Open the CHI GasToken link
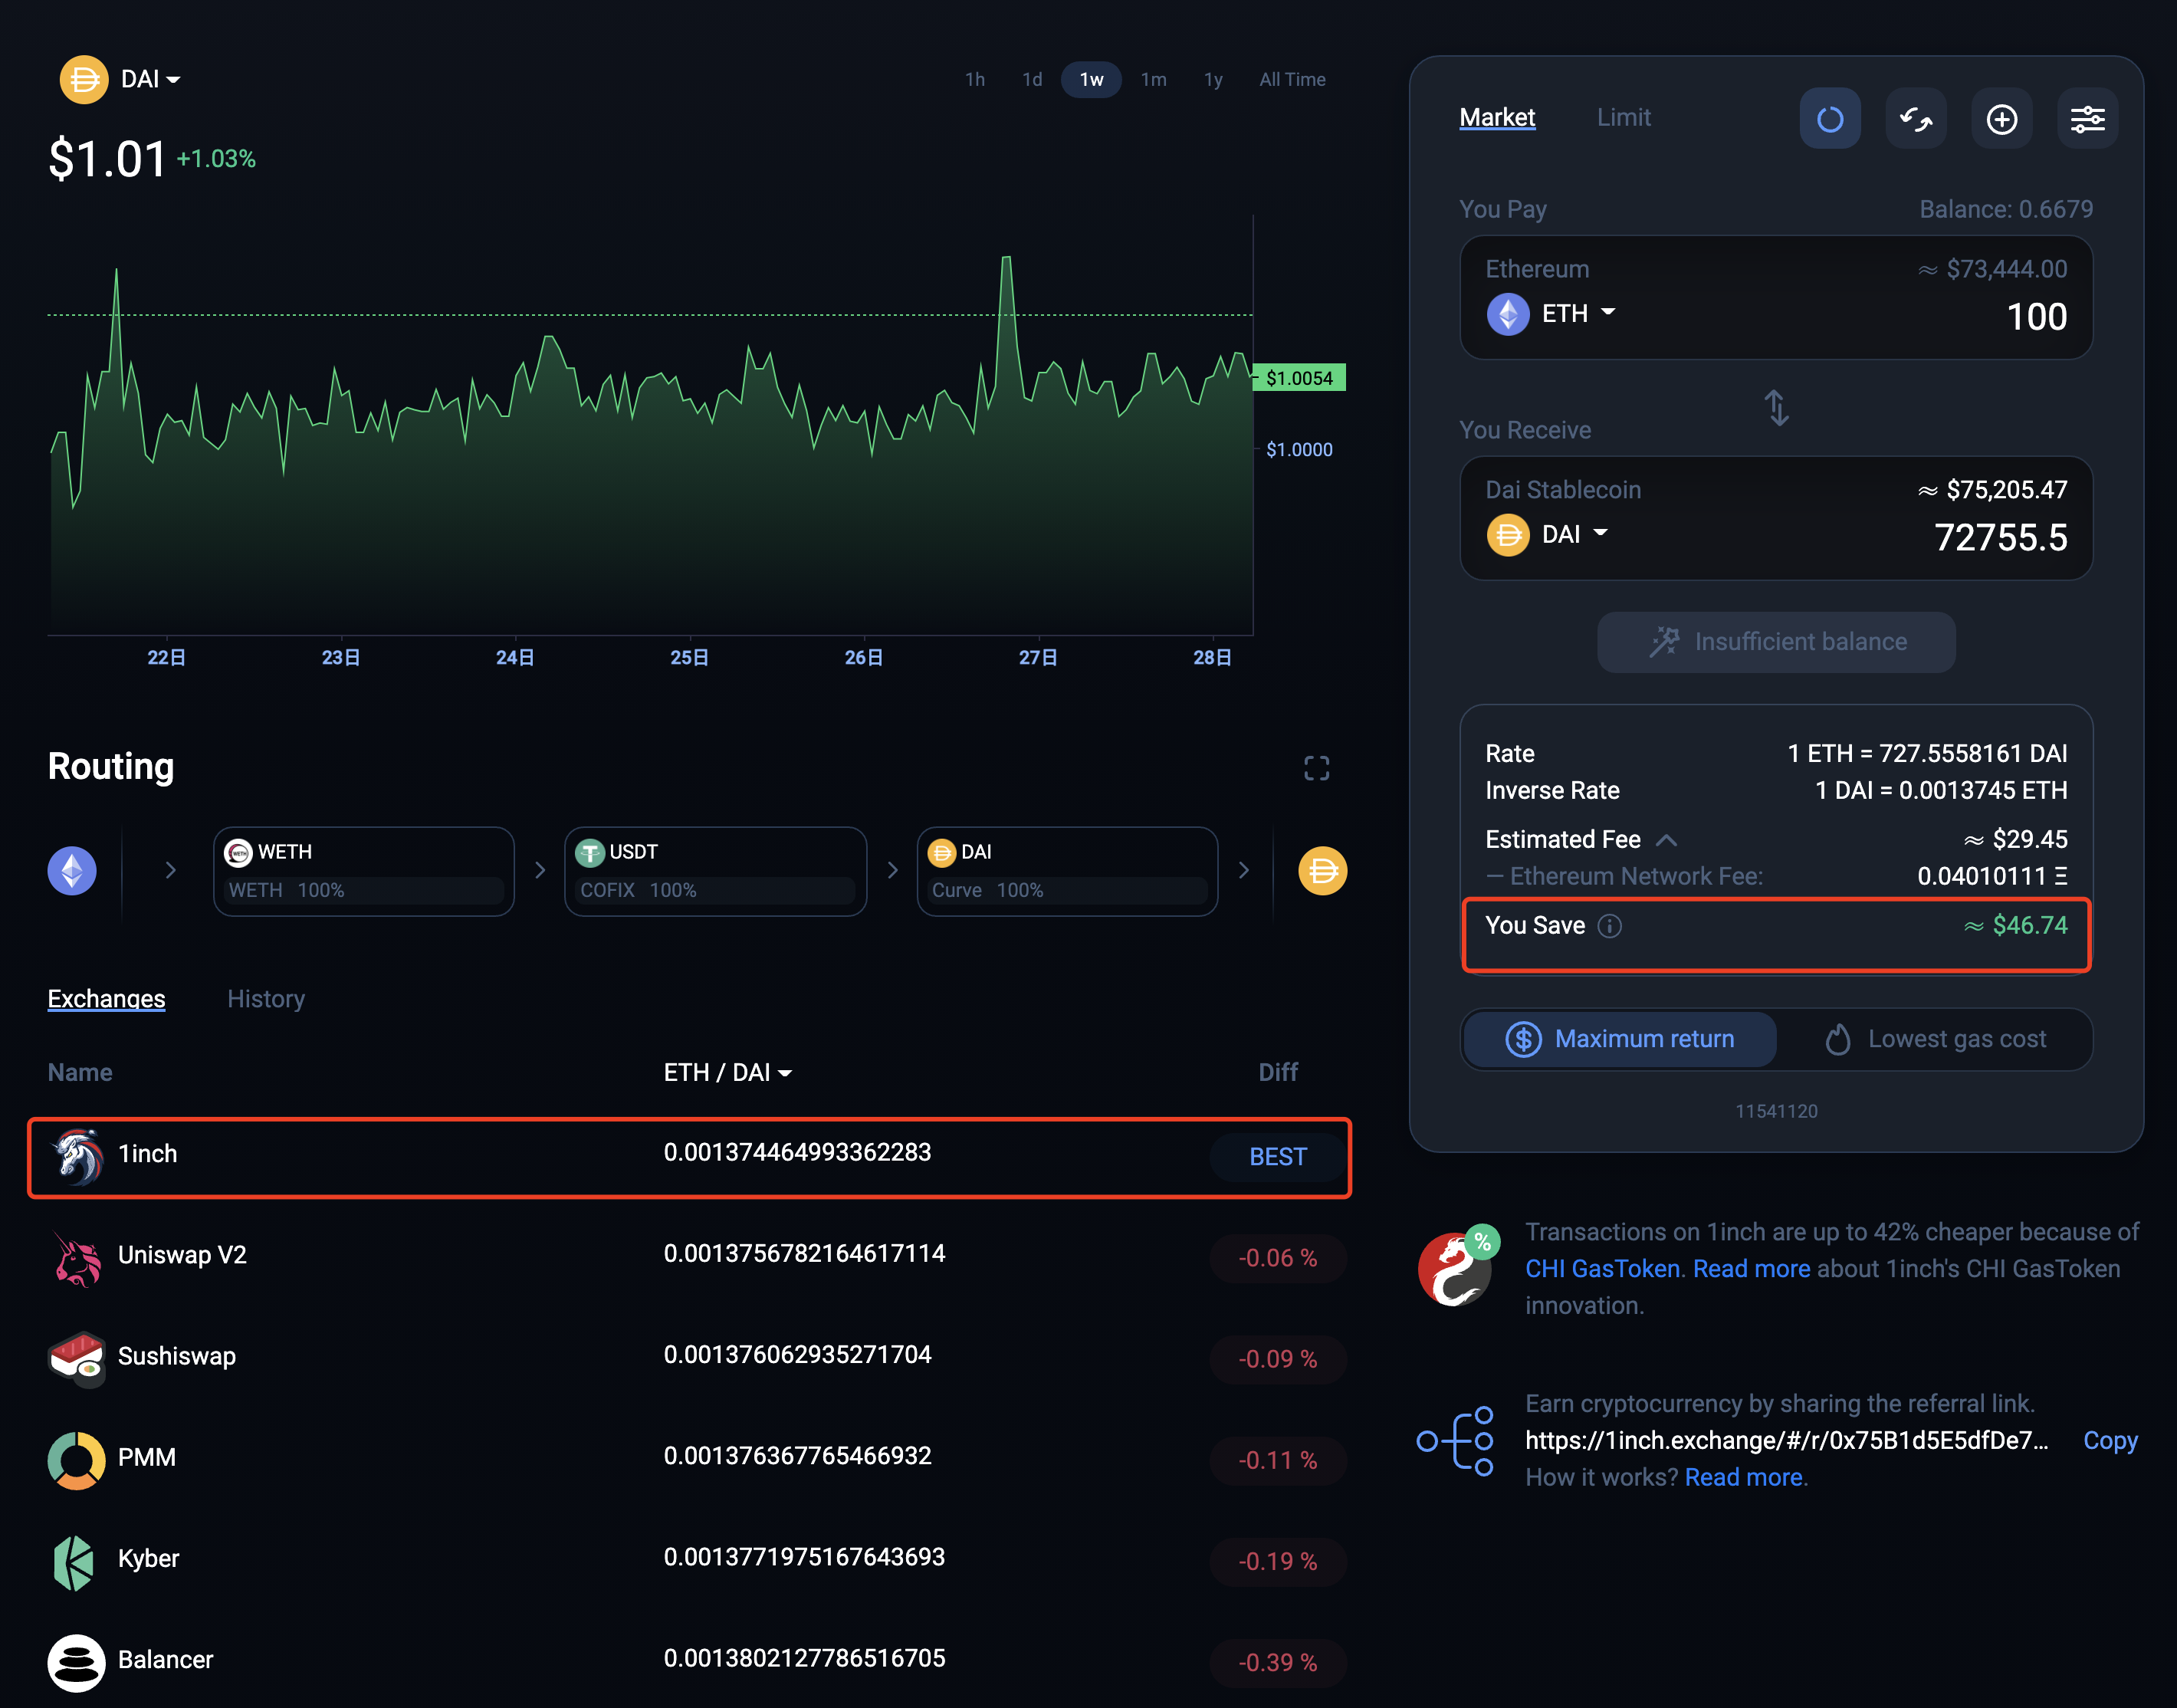The width and height of the screenshot is (2177, 1708). pyautogui.click(x=1602, y=1268)
